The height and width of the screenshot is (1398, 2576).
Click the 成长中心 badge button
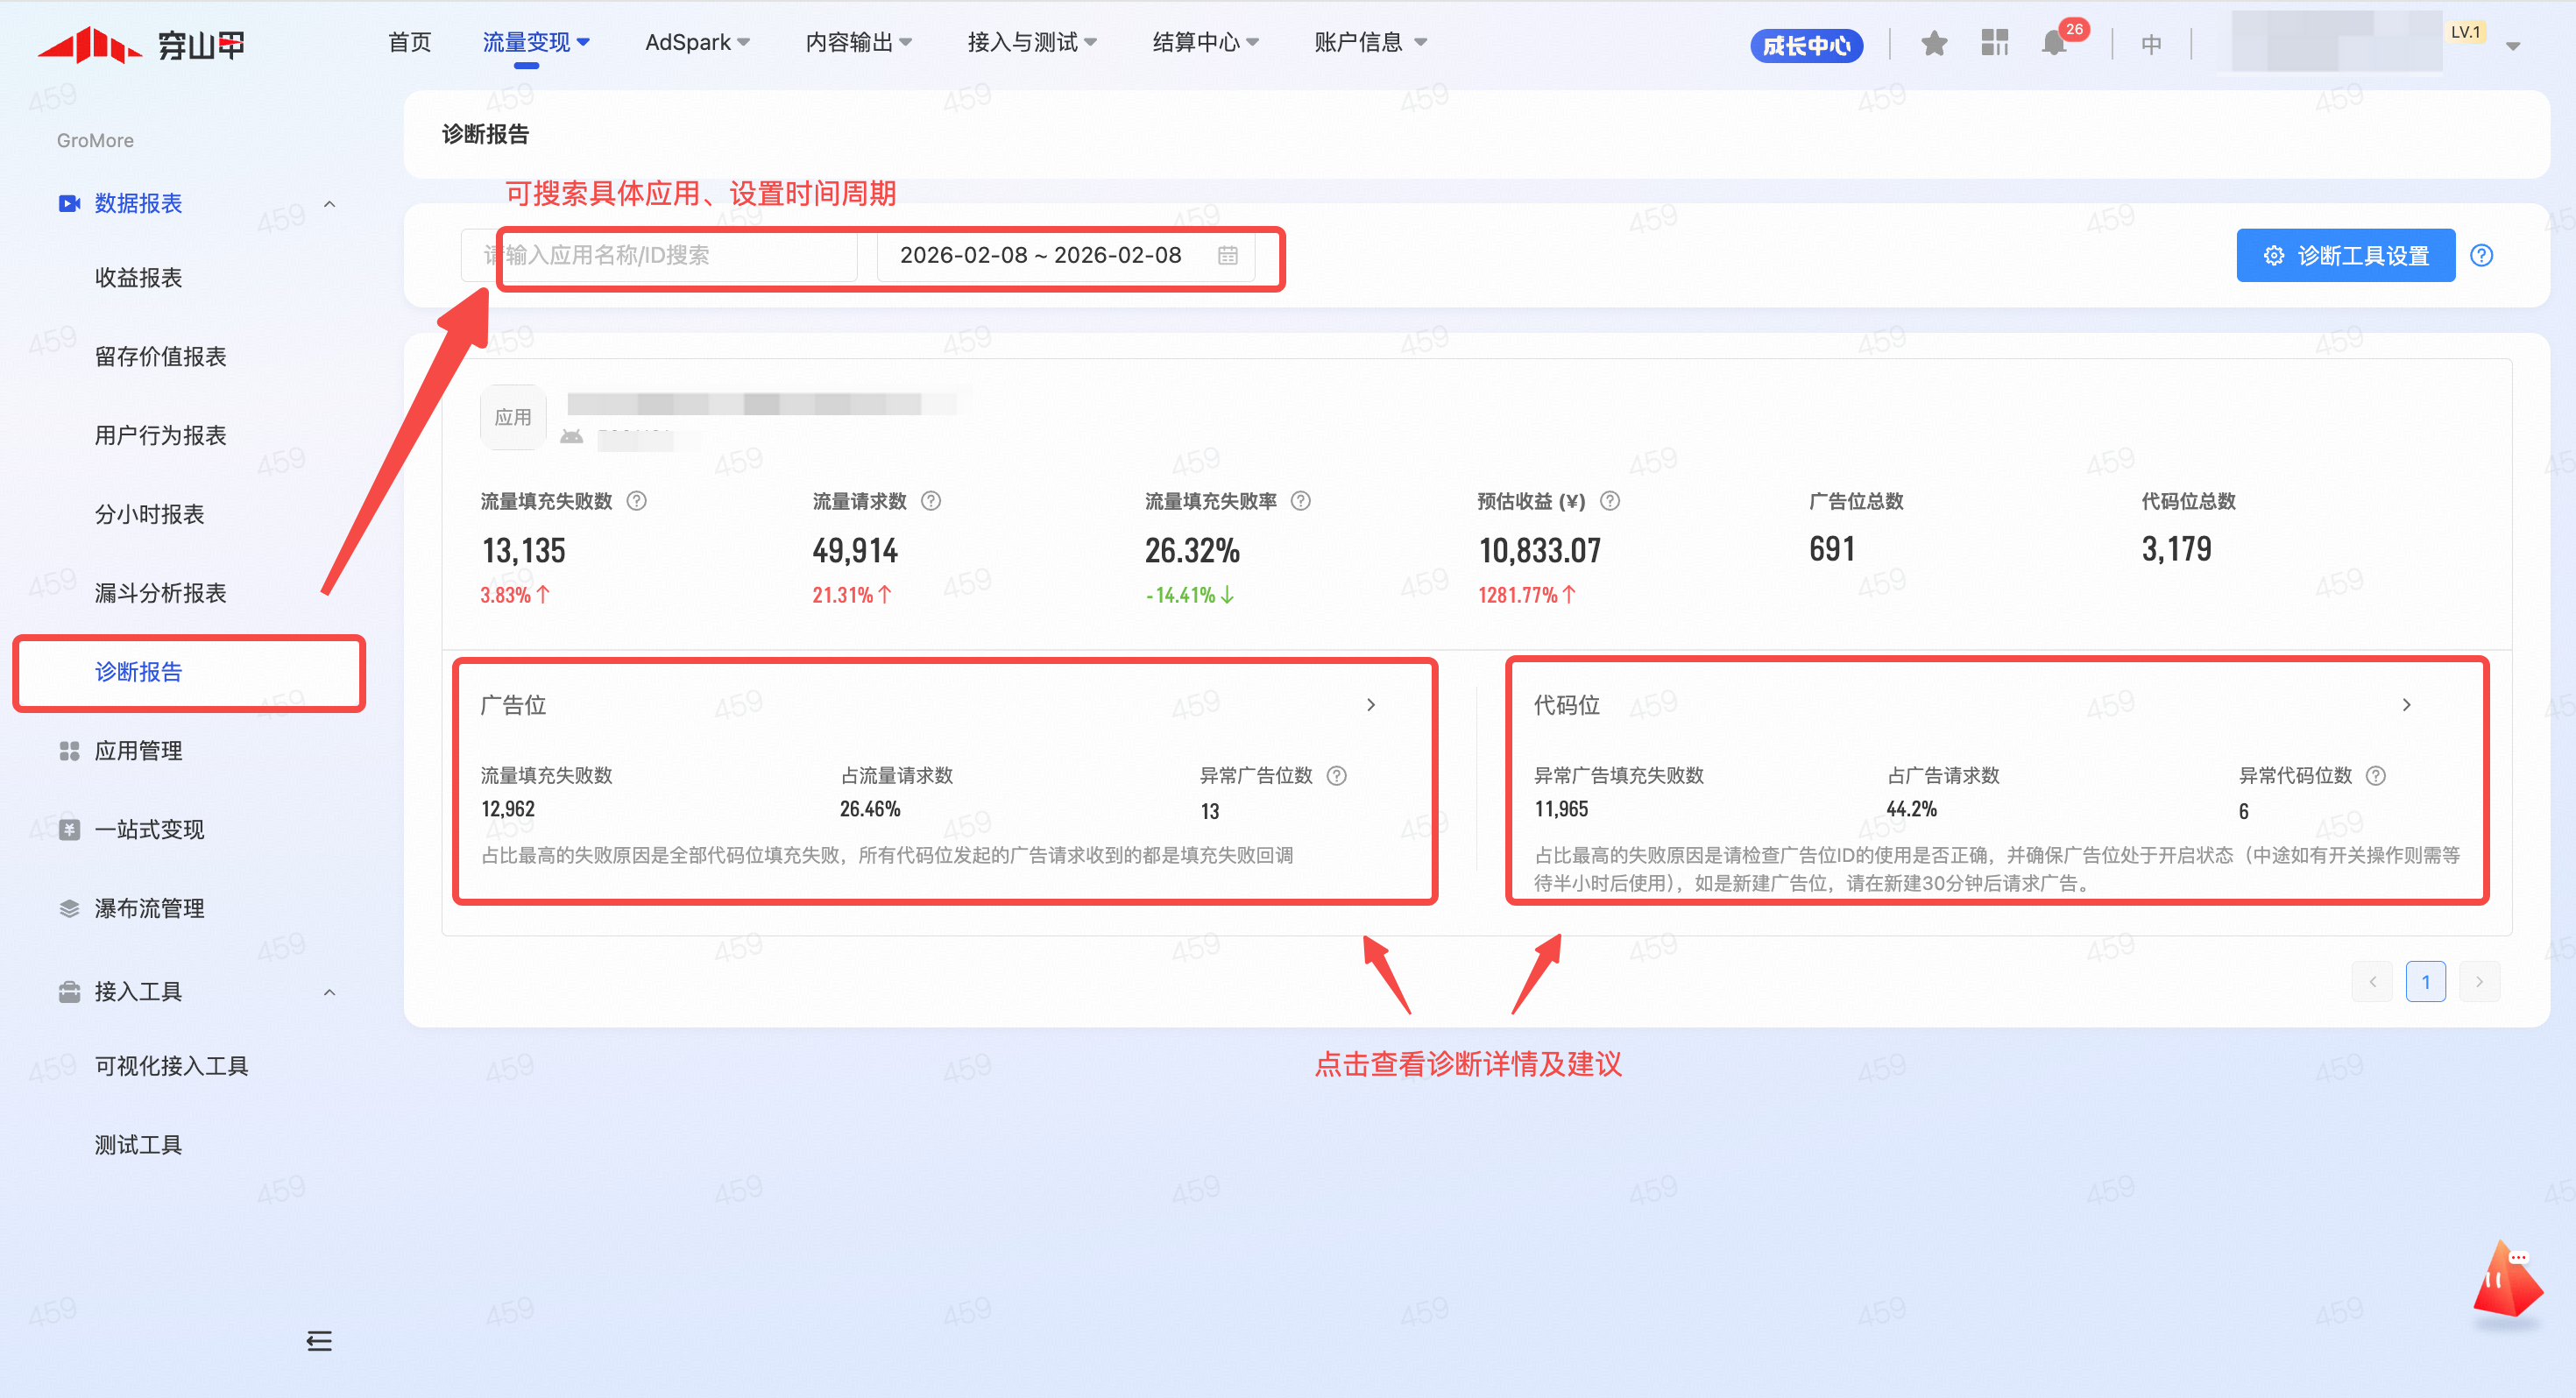point(1806,45)
